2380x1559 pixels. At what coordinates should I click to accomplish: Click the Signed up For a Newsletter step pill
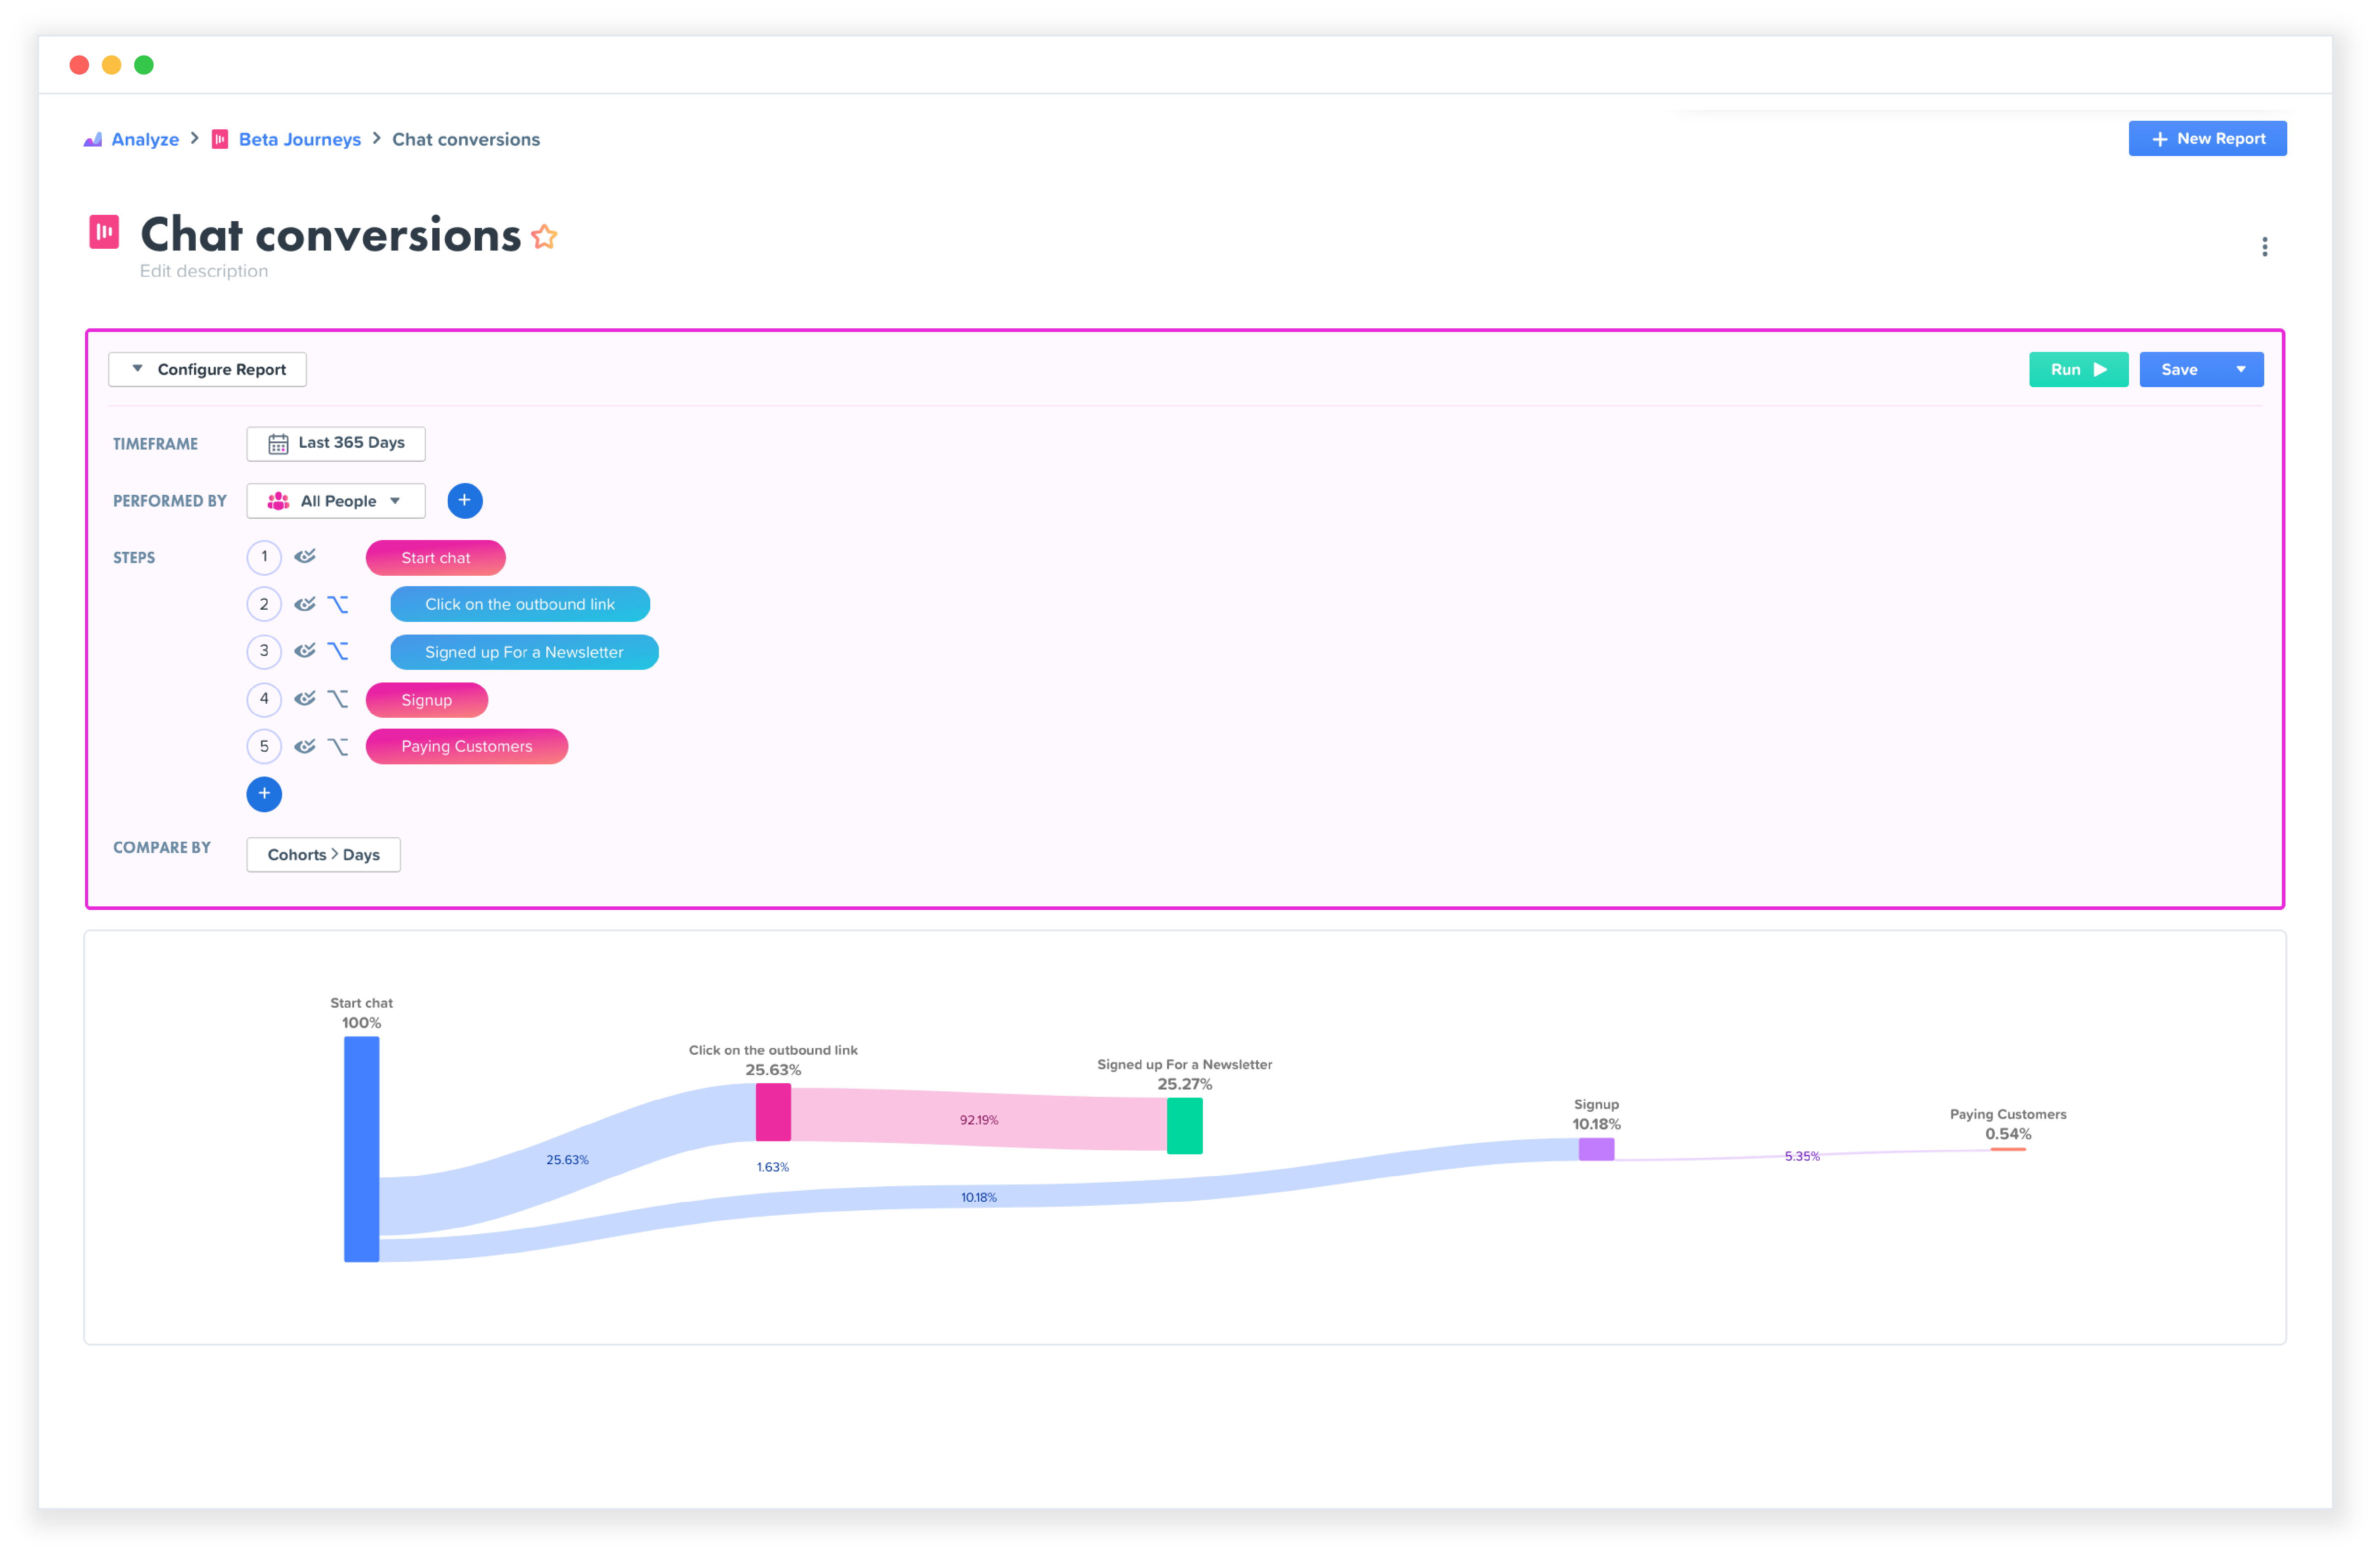(524, 652)
